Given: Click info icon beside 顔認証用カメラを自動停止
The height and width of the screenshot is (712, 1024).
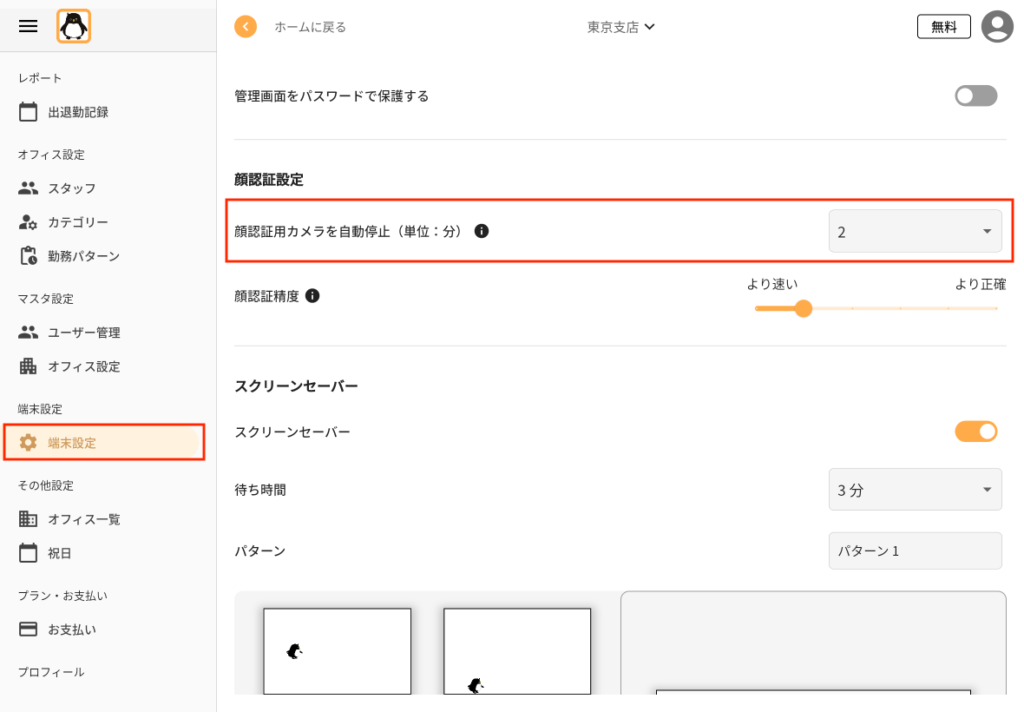Looking at the screenshot, I should pyautogui.click(x=481, y=231).
